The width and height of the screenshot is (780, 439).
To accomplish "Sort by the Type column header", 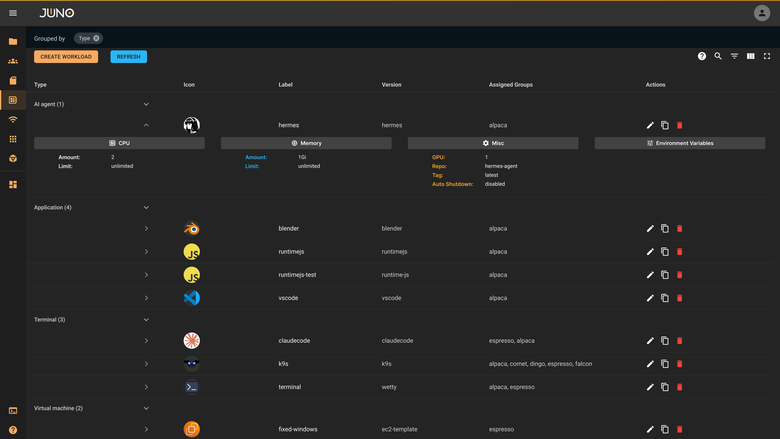I will (40, 85).
